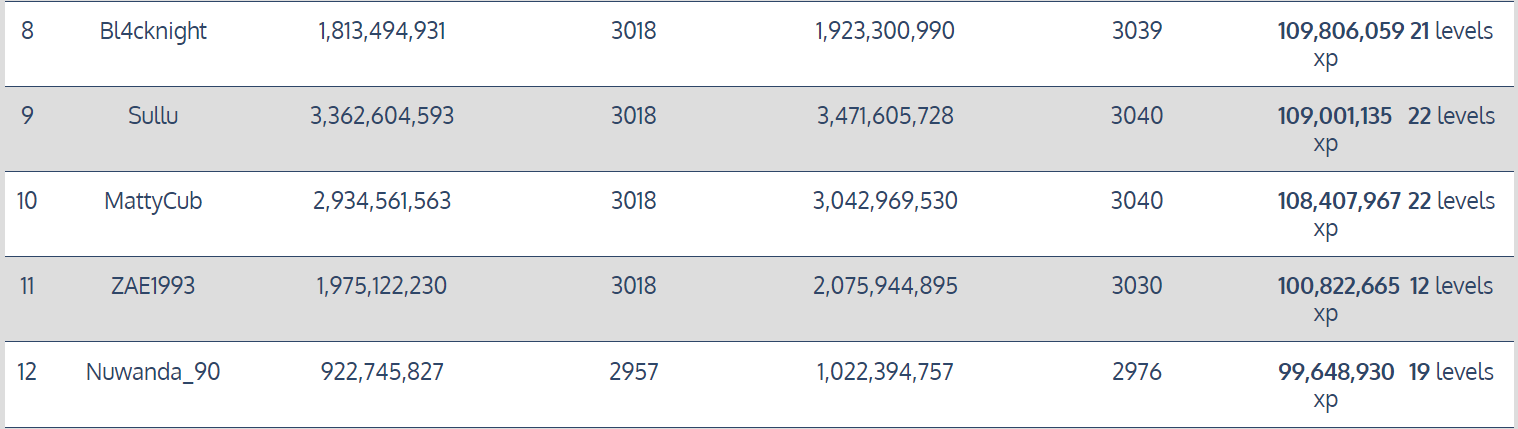
Task: Select the Nuwanda_90 player name
Action: click(153, 372)
